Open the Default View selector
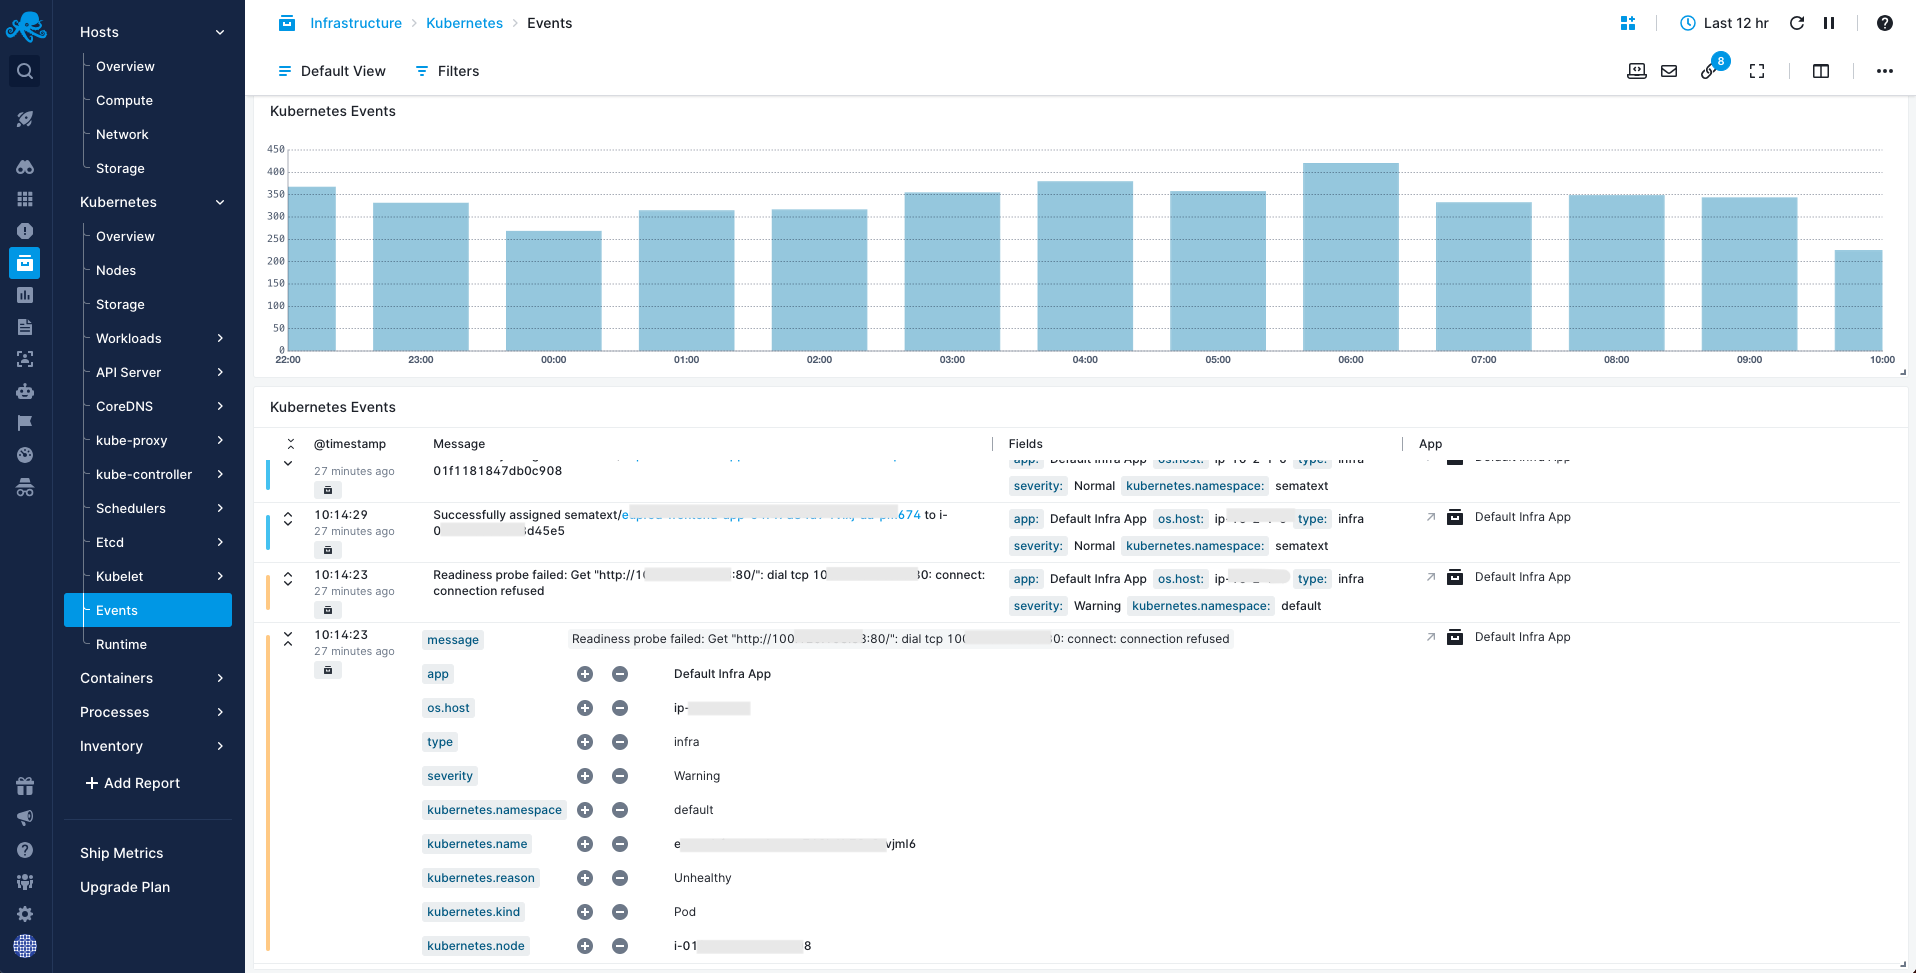The width and height of the screenshot is (1916, 973). (x=332, y=71)
